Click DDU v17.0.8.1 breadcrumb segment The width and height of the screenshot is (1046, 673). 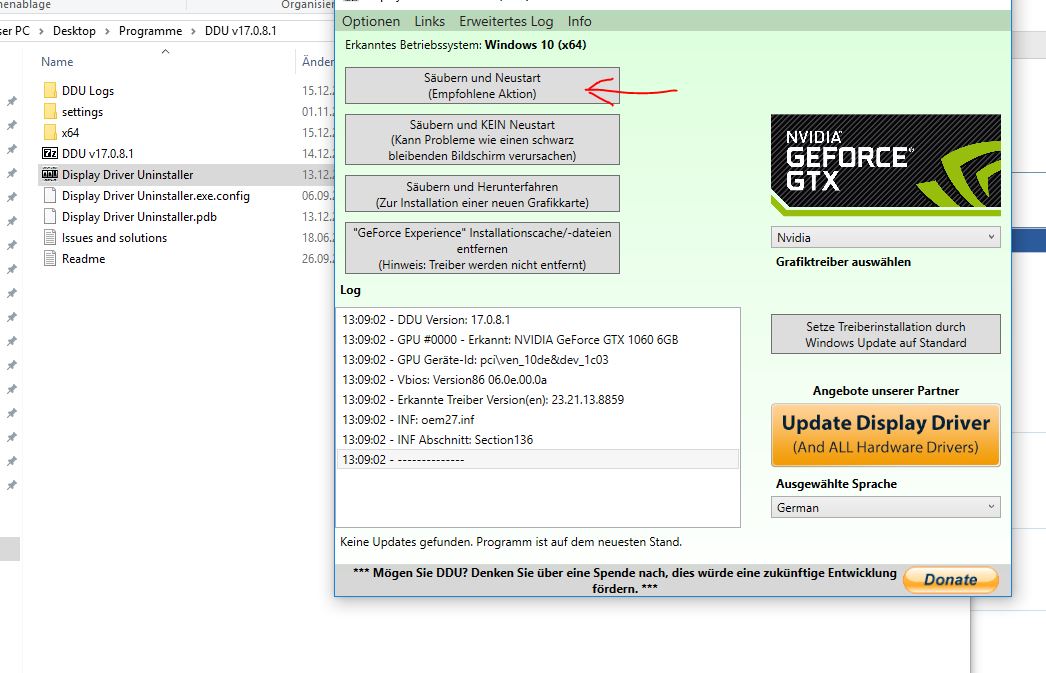coord(240,31)
